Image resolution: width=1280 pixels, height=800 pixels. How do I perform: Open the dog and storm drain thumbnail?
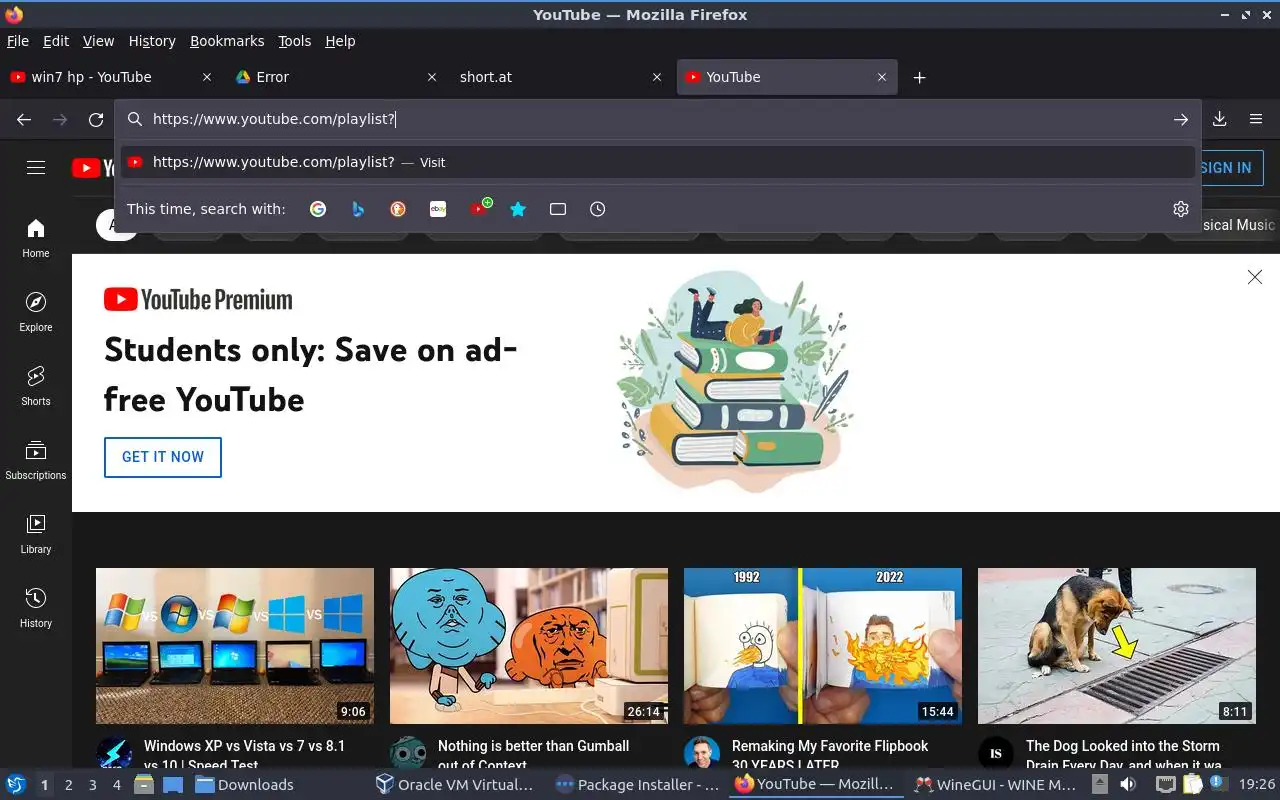1117,646
